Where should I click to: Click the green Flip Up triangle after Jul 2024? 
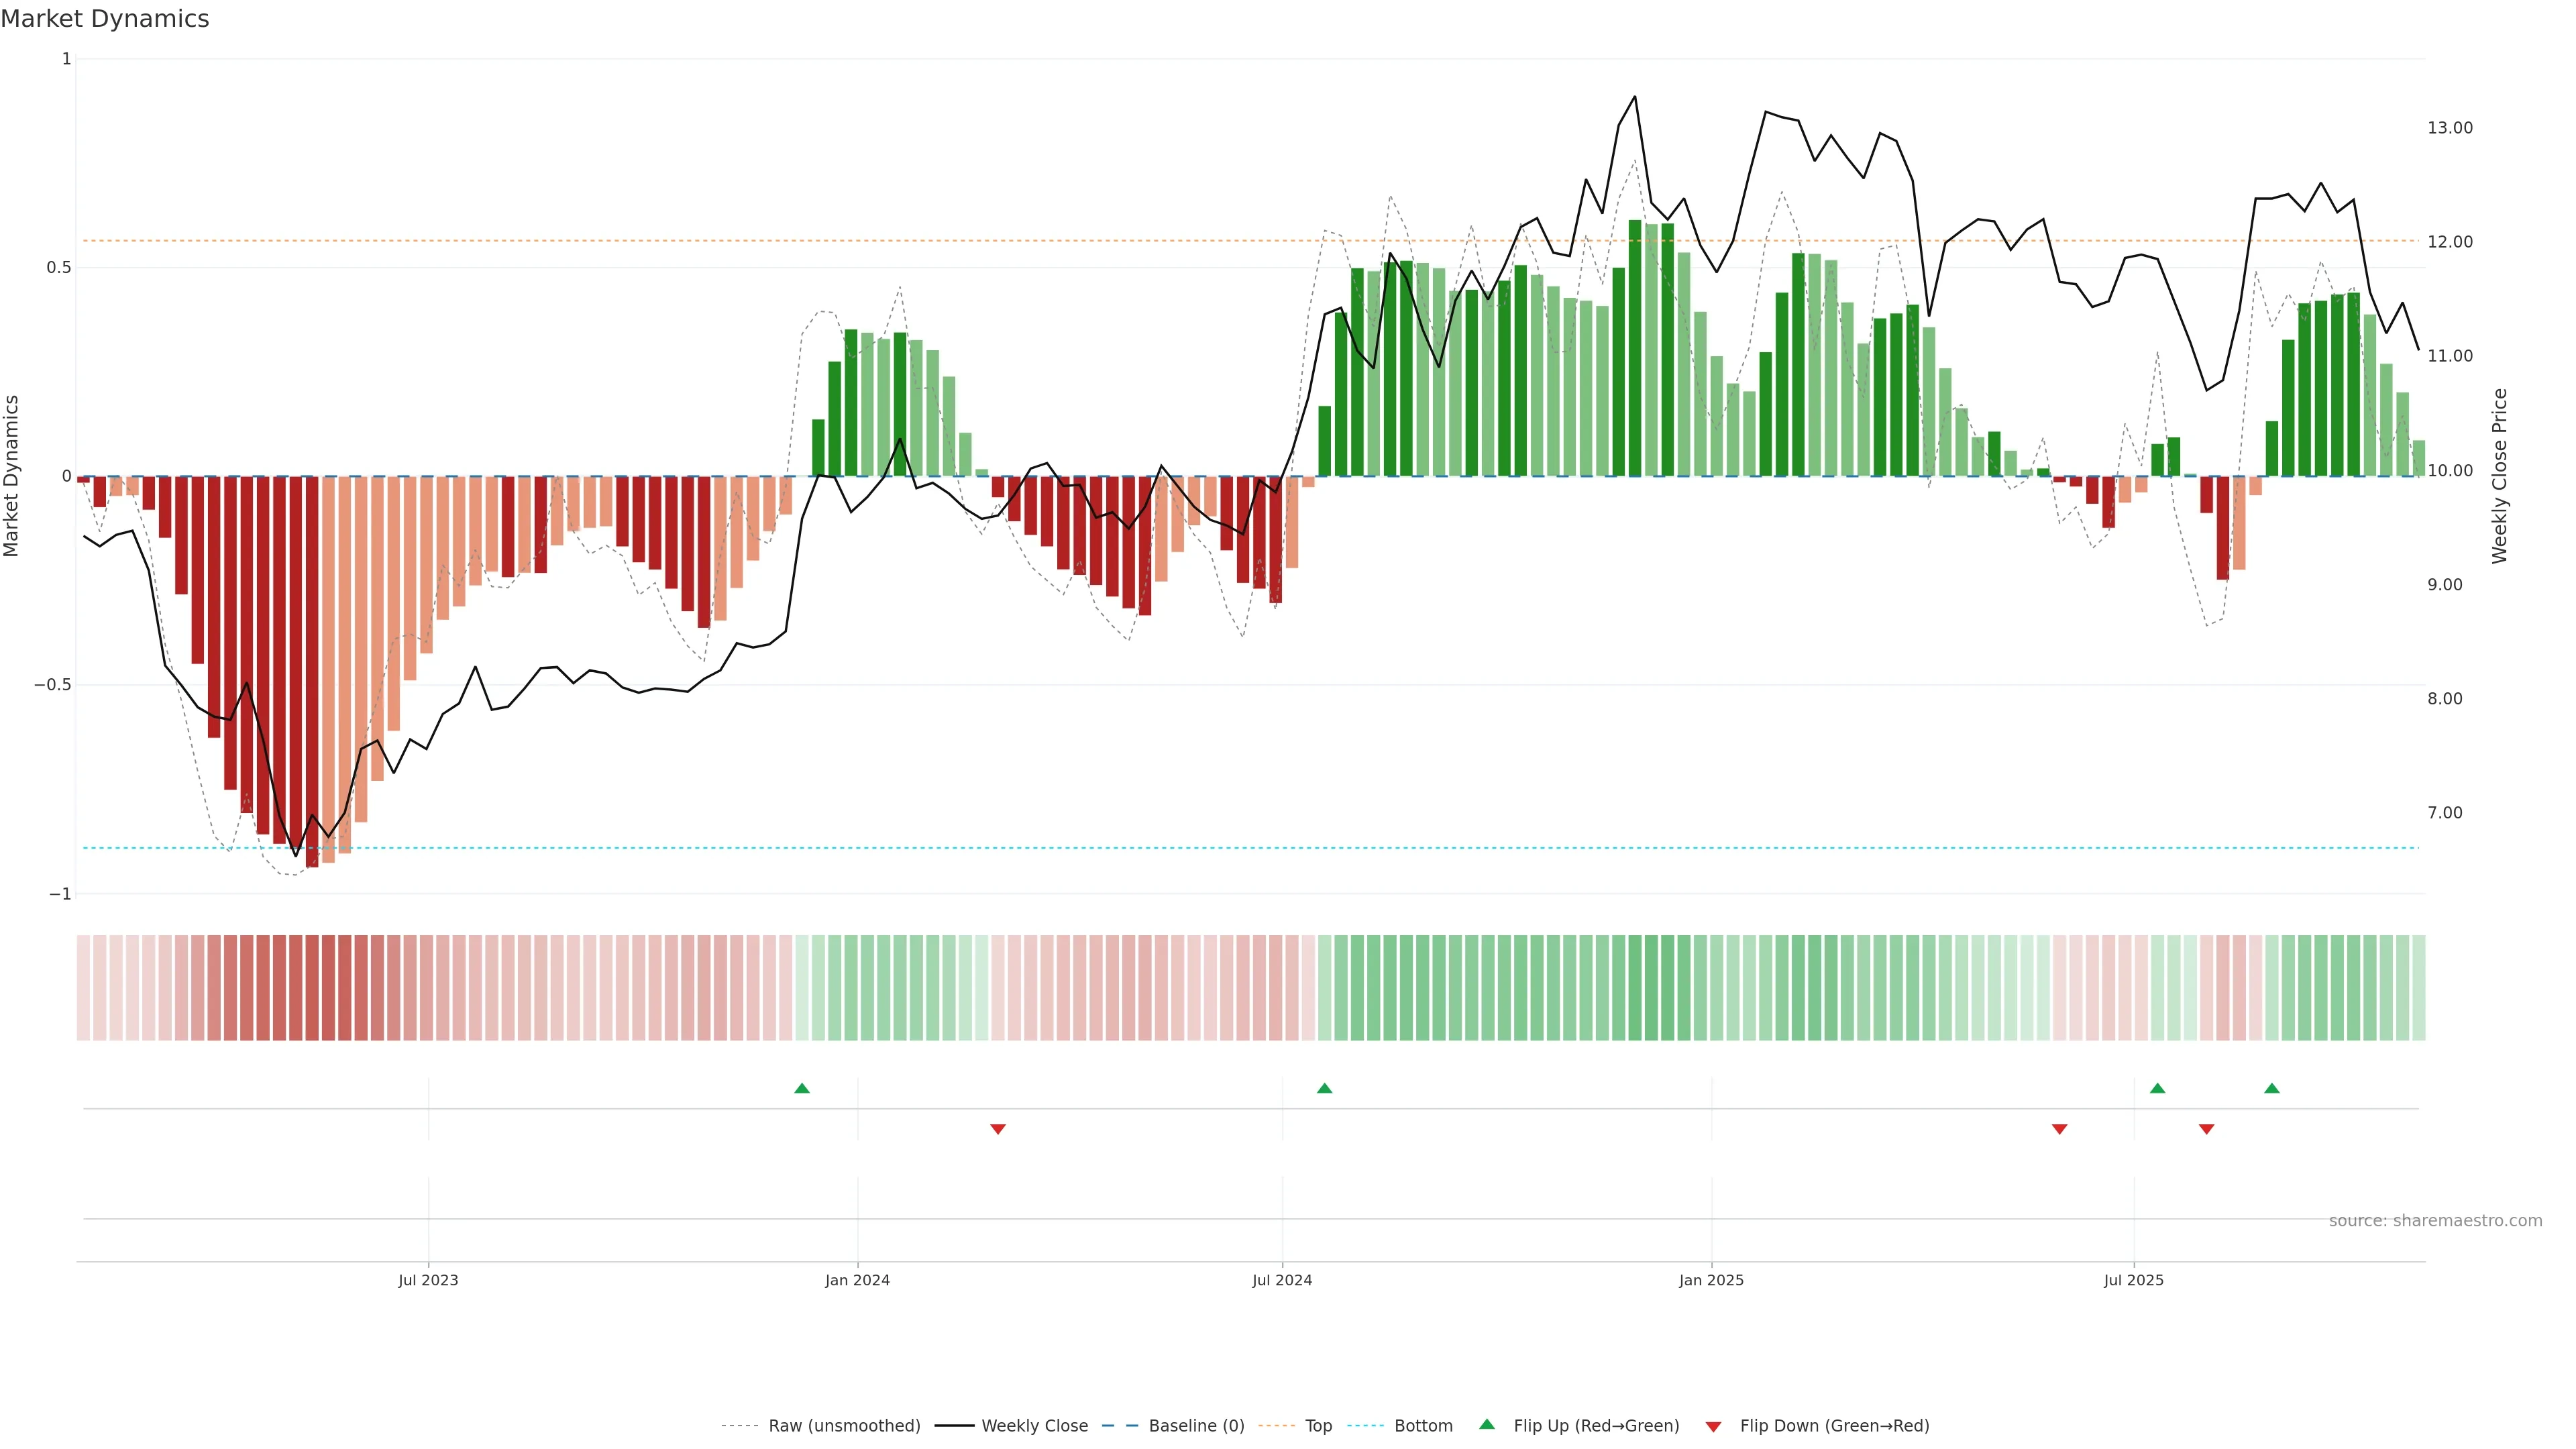tap(1324, 1088)
